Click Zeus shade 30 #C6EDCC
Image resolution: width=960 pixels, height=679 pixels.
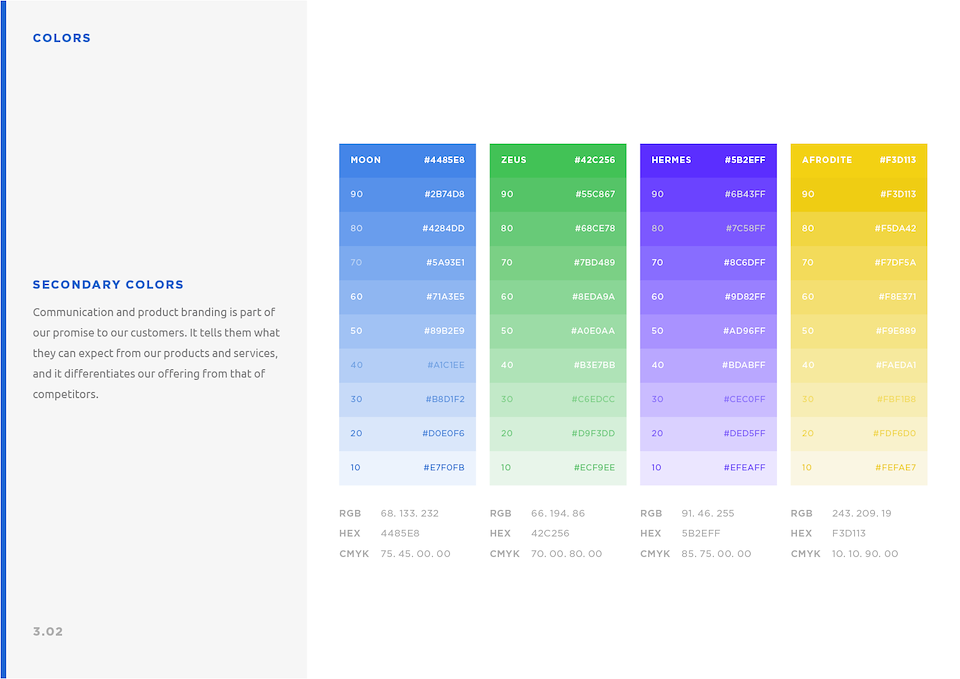tap(558, 399)
